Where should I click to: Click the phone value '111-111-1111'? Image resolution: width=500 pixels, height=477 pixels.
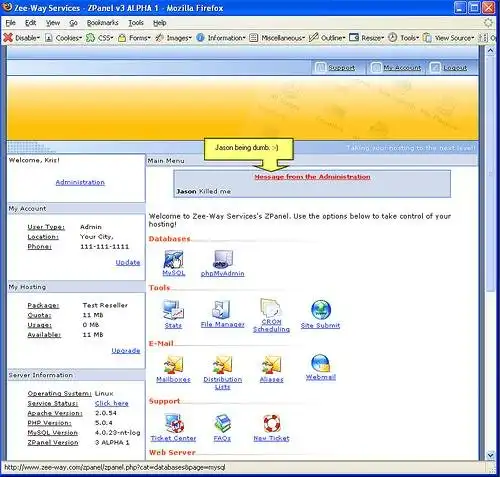click(x=104, y=247)
